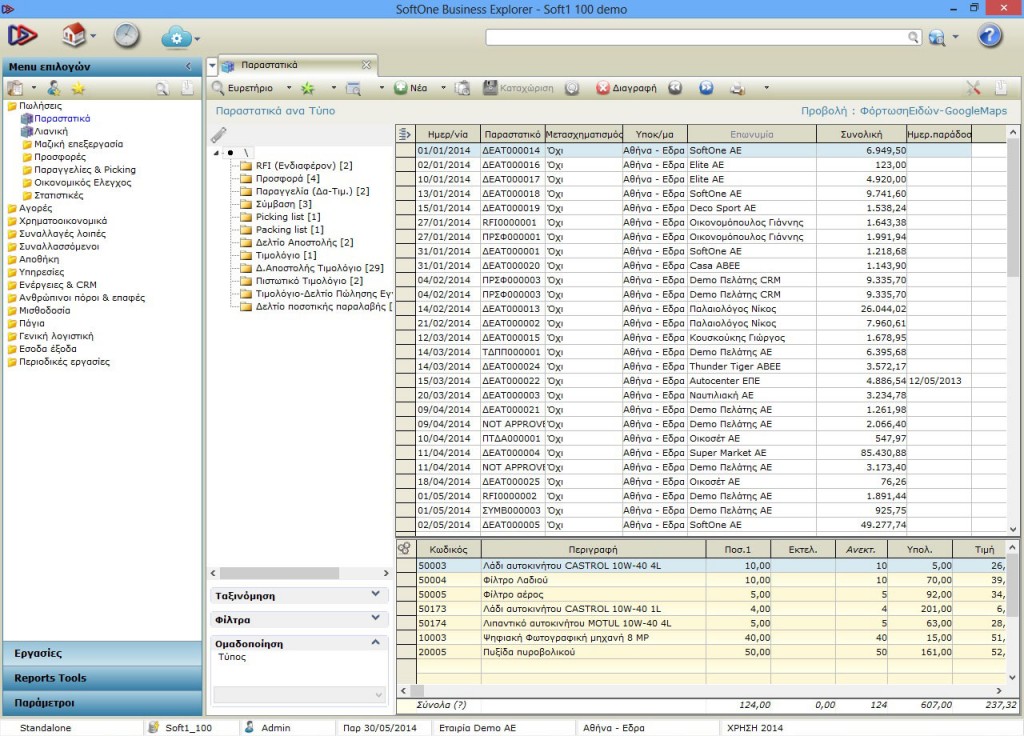The width and height of the screenshot is (1024, 736).
Task: Click the round cancel icon after Καταχώριση
Action: pyautogui.click(x=571, y=88)
